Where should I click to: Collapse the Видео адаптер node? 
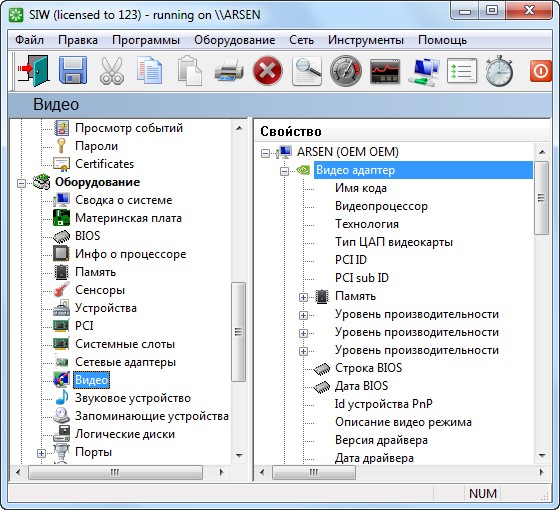click(x=284, y=171)
